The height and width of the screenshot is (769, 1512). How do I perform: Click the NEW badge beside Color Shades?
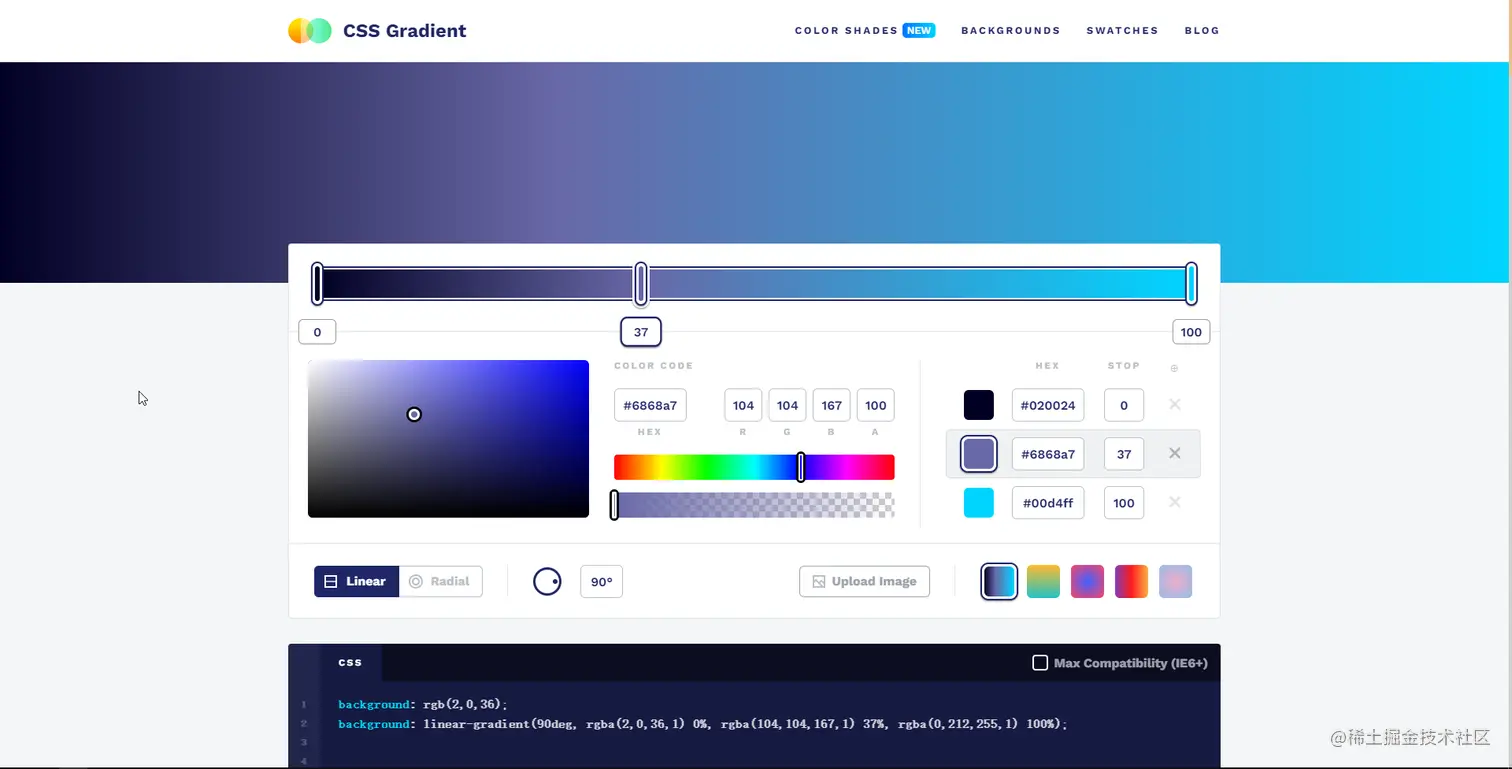[919, 31]
